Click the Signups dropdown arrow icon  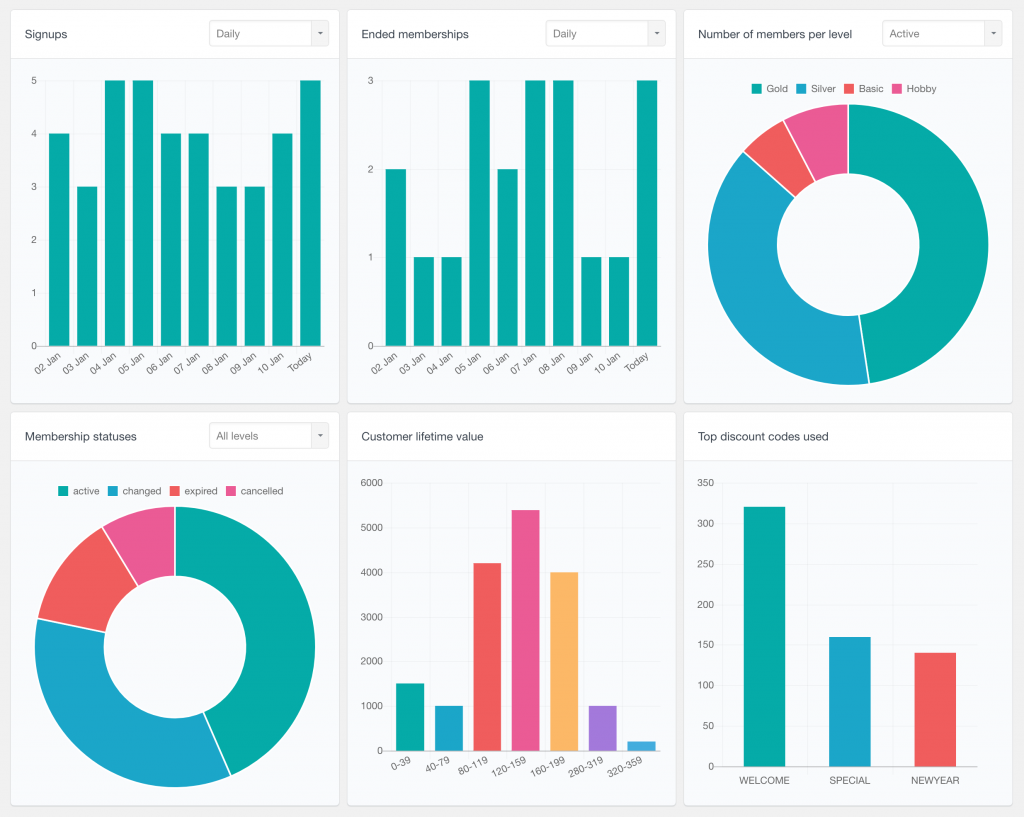[319, 33]
